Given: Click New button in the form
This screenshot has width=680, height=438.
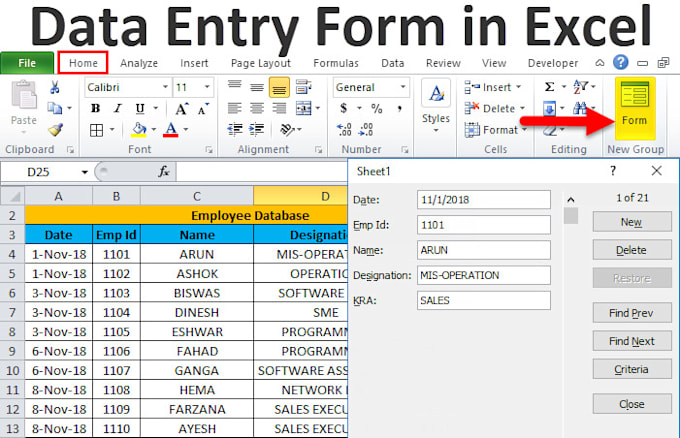Looking at the screenshot, I should coord(632,222).
